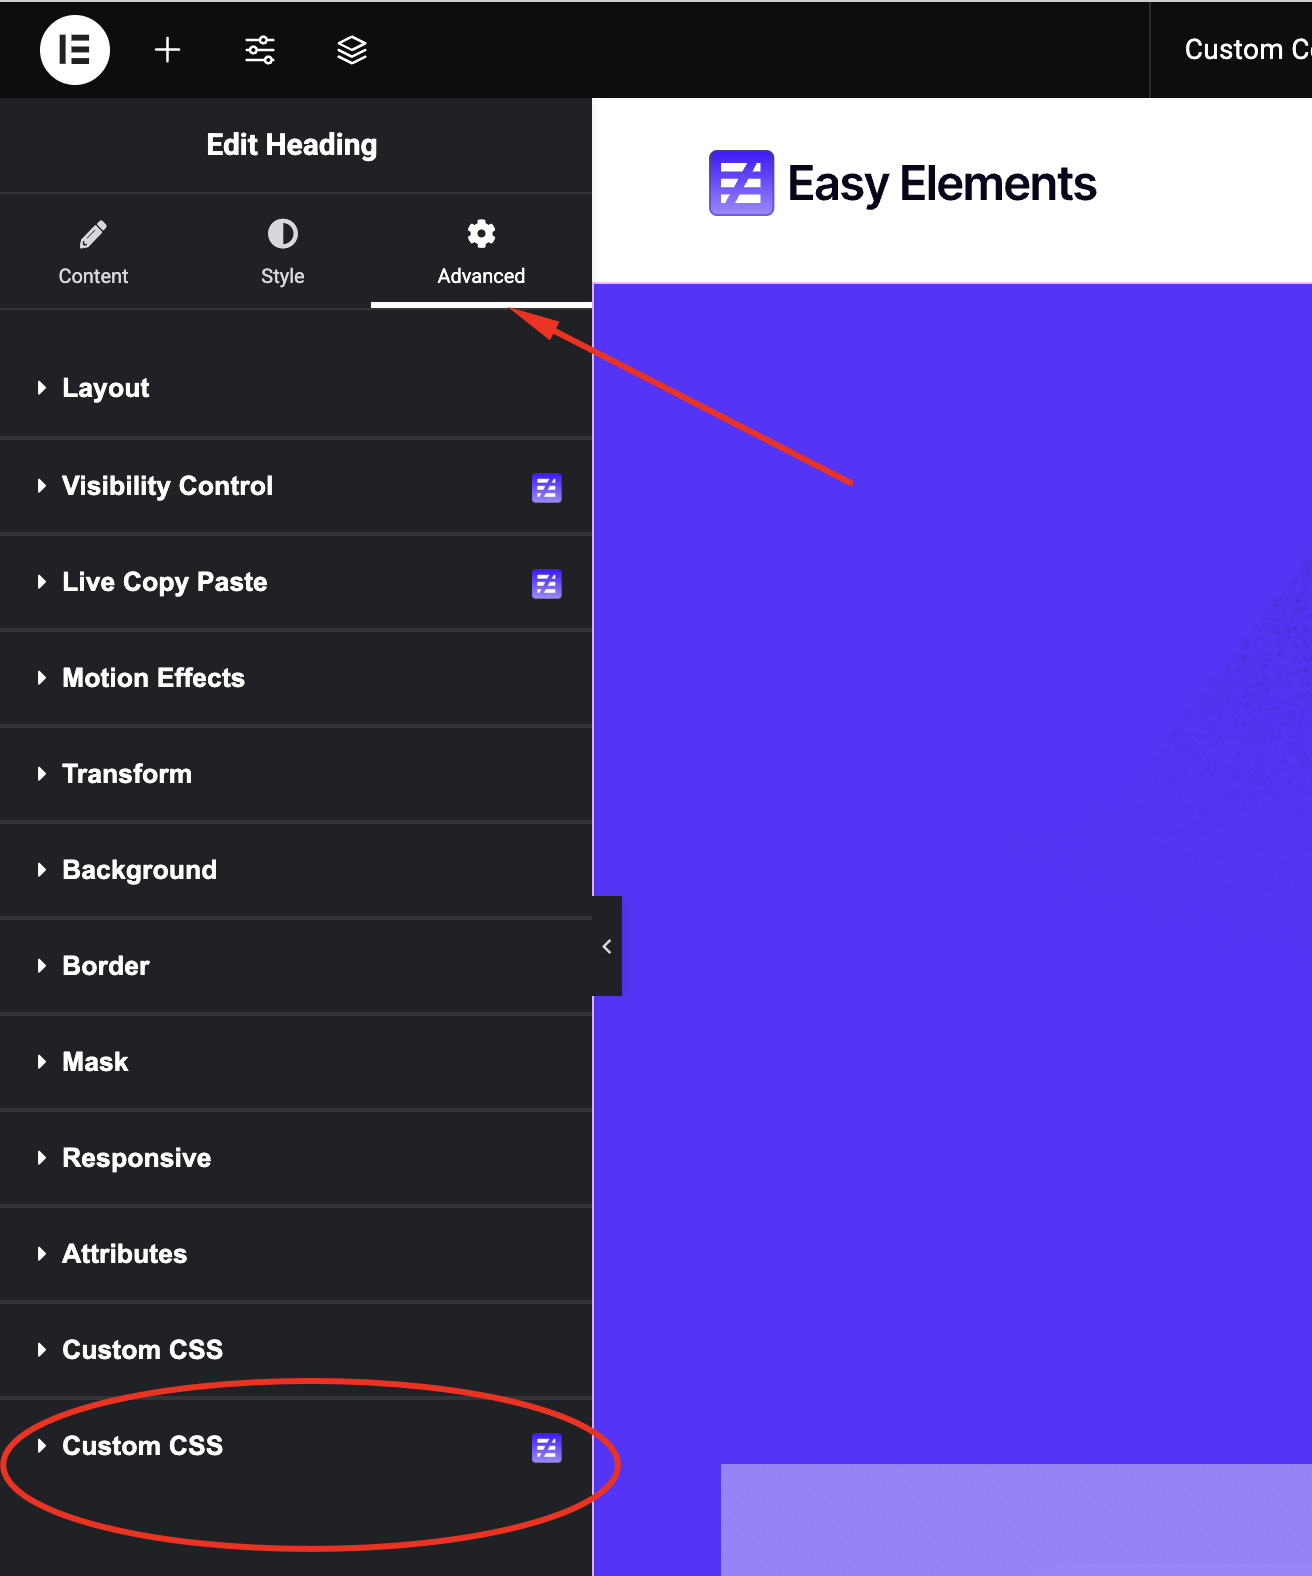Click Easy Elements badge beside Live Copy Paste
1312x1576 pixels.
tap(546, 584)
